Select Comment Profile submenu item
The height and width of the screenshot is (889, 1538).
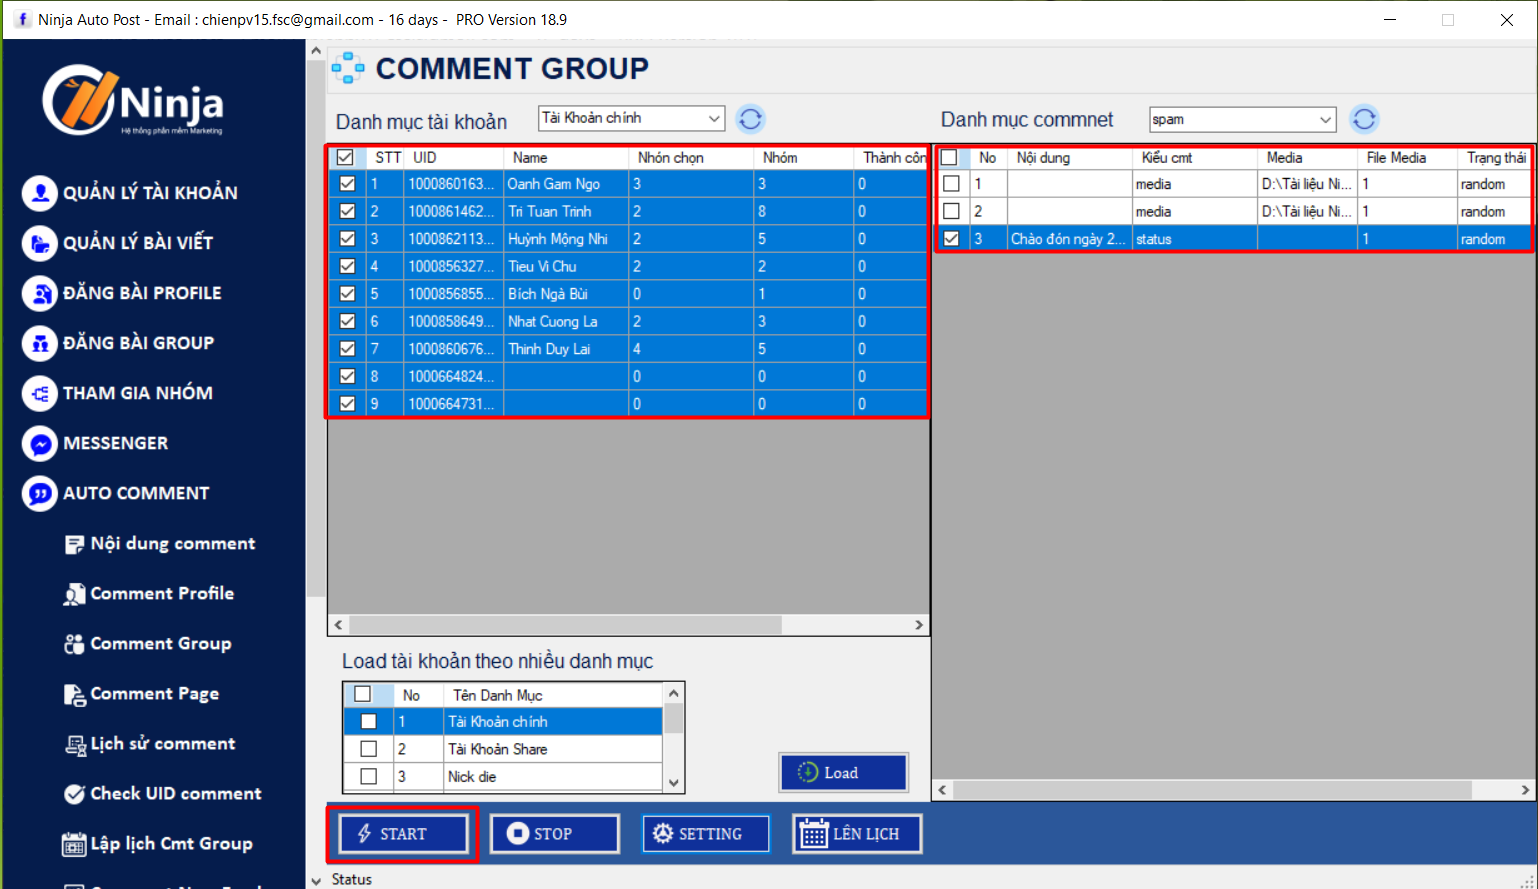coord(162,594)
